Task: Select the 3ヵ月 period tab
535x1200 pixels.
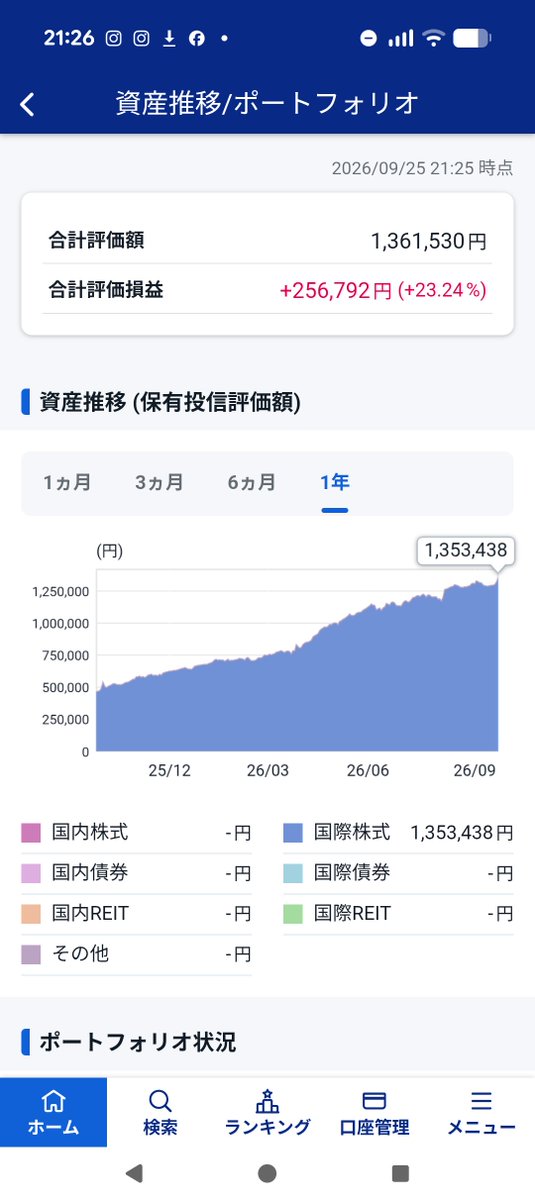Action: (159, 483)
